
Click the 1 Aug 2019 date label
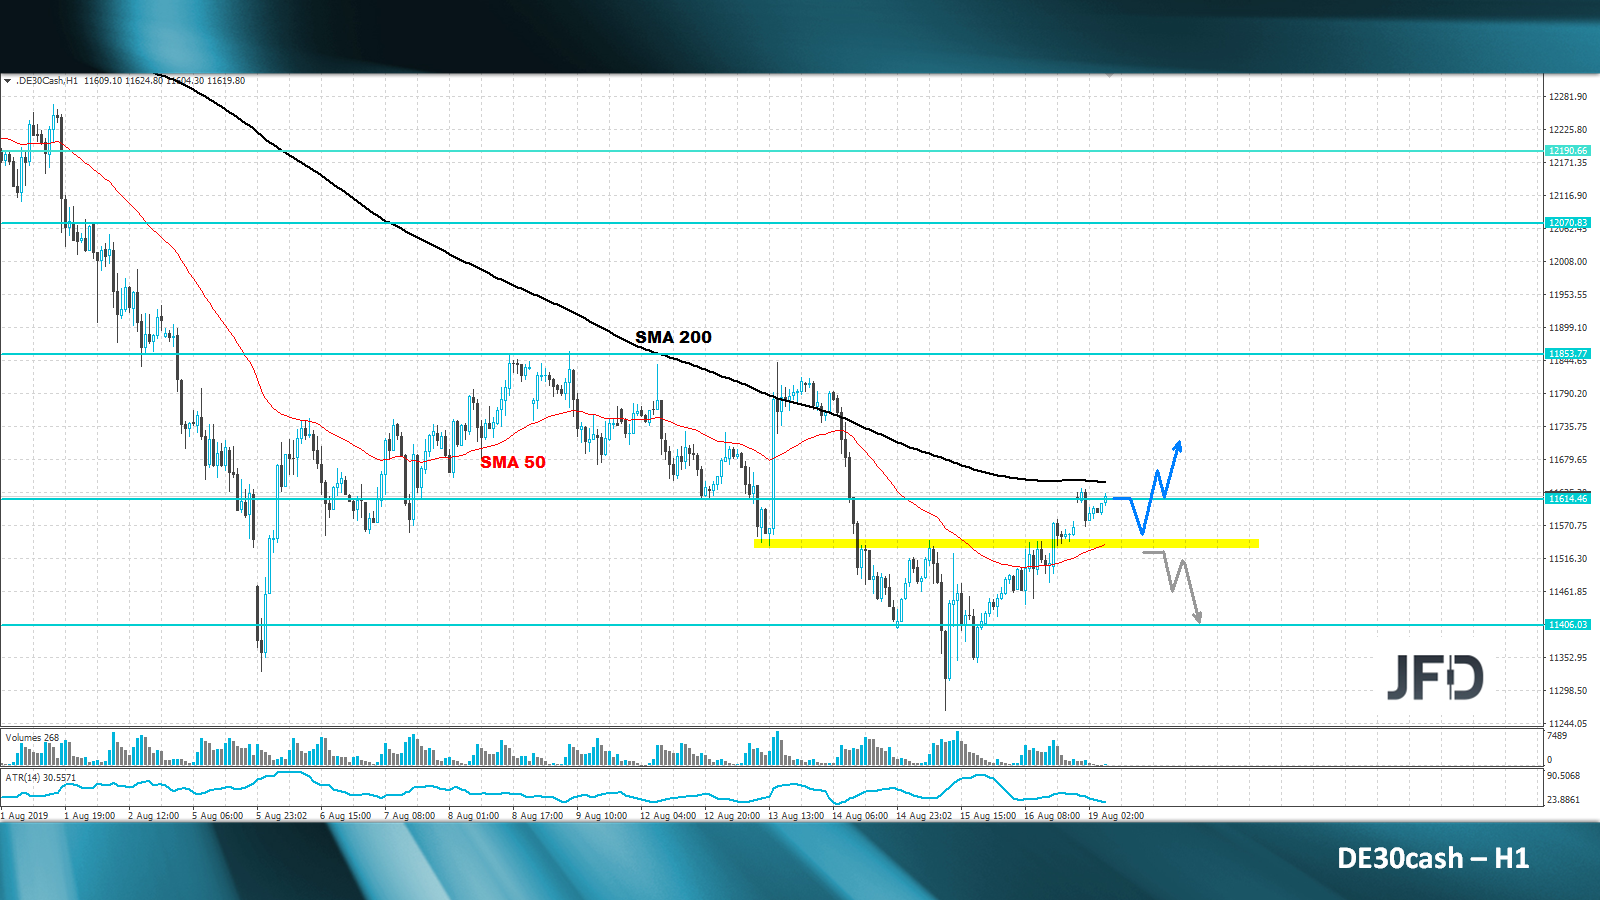pos(25,815)
